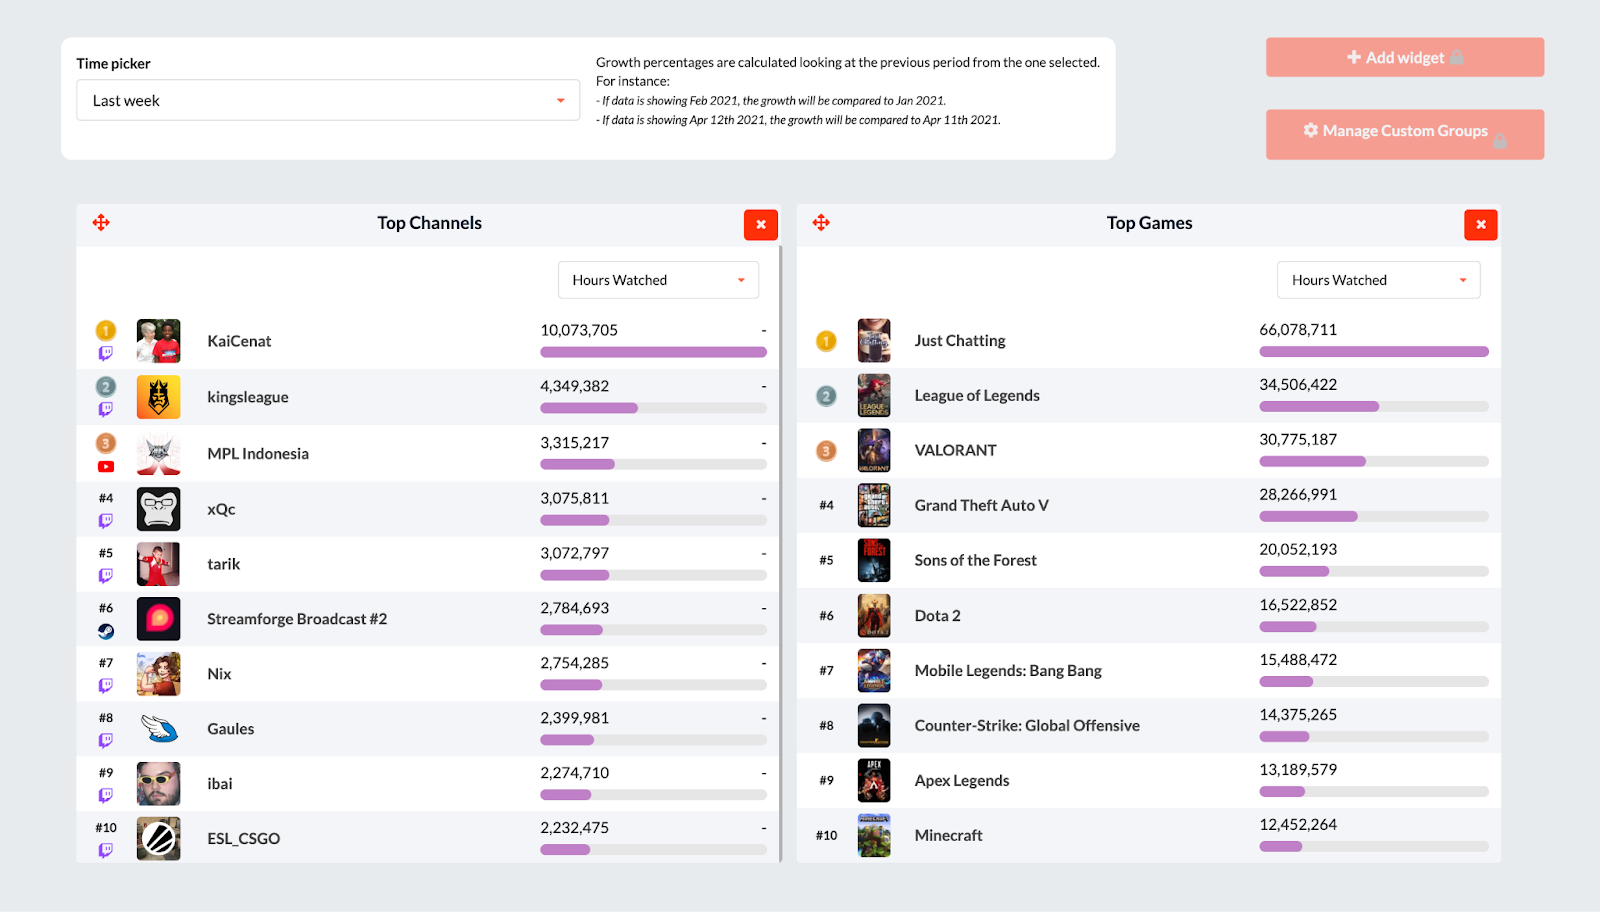The width and height of the screenshot is (1600, 912).
Task: Close the Top Channels widget
Action: click(x=761, y=224)
